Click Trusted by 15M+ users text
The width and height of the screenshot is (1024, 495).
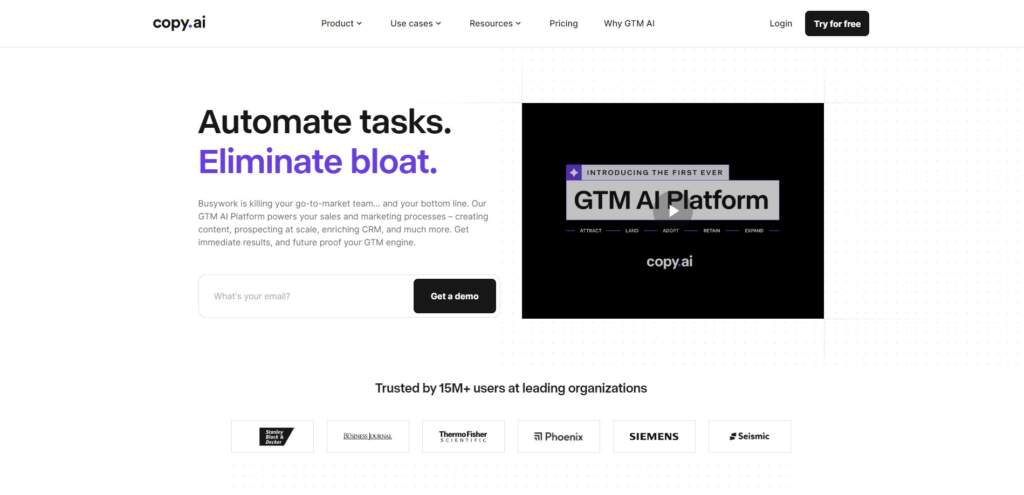pos(511,388)
